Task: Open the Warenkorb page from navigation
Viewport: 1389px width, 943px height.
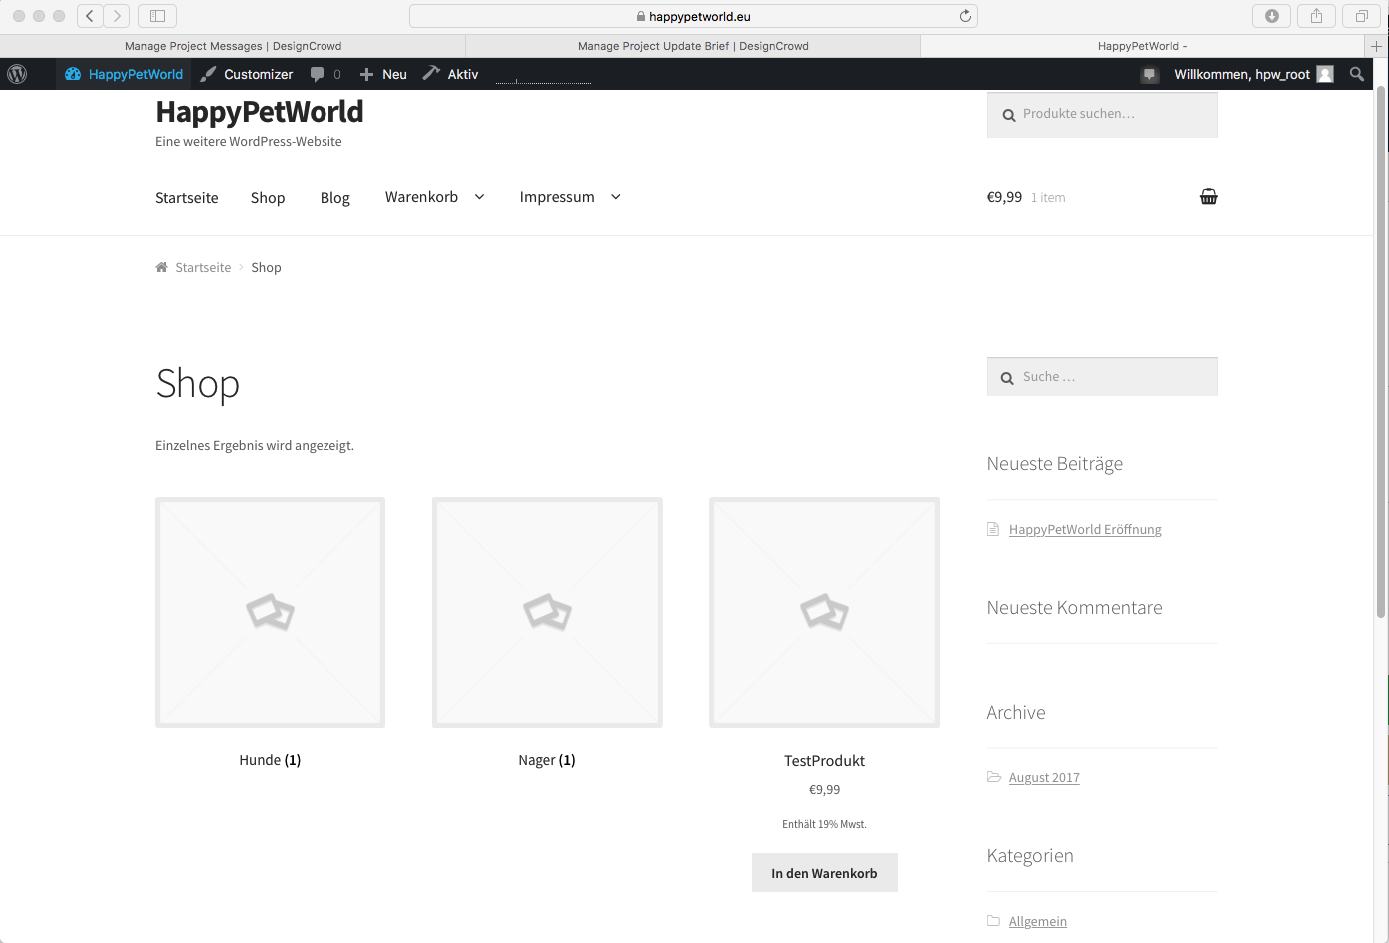Action: tap(421, 197)
